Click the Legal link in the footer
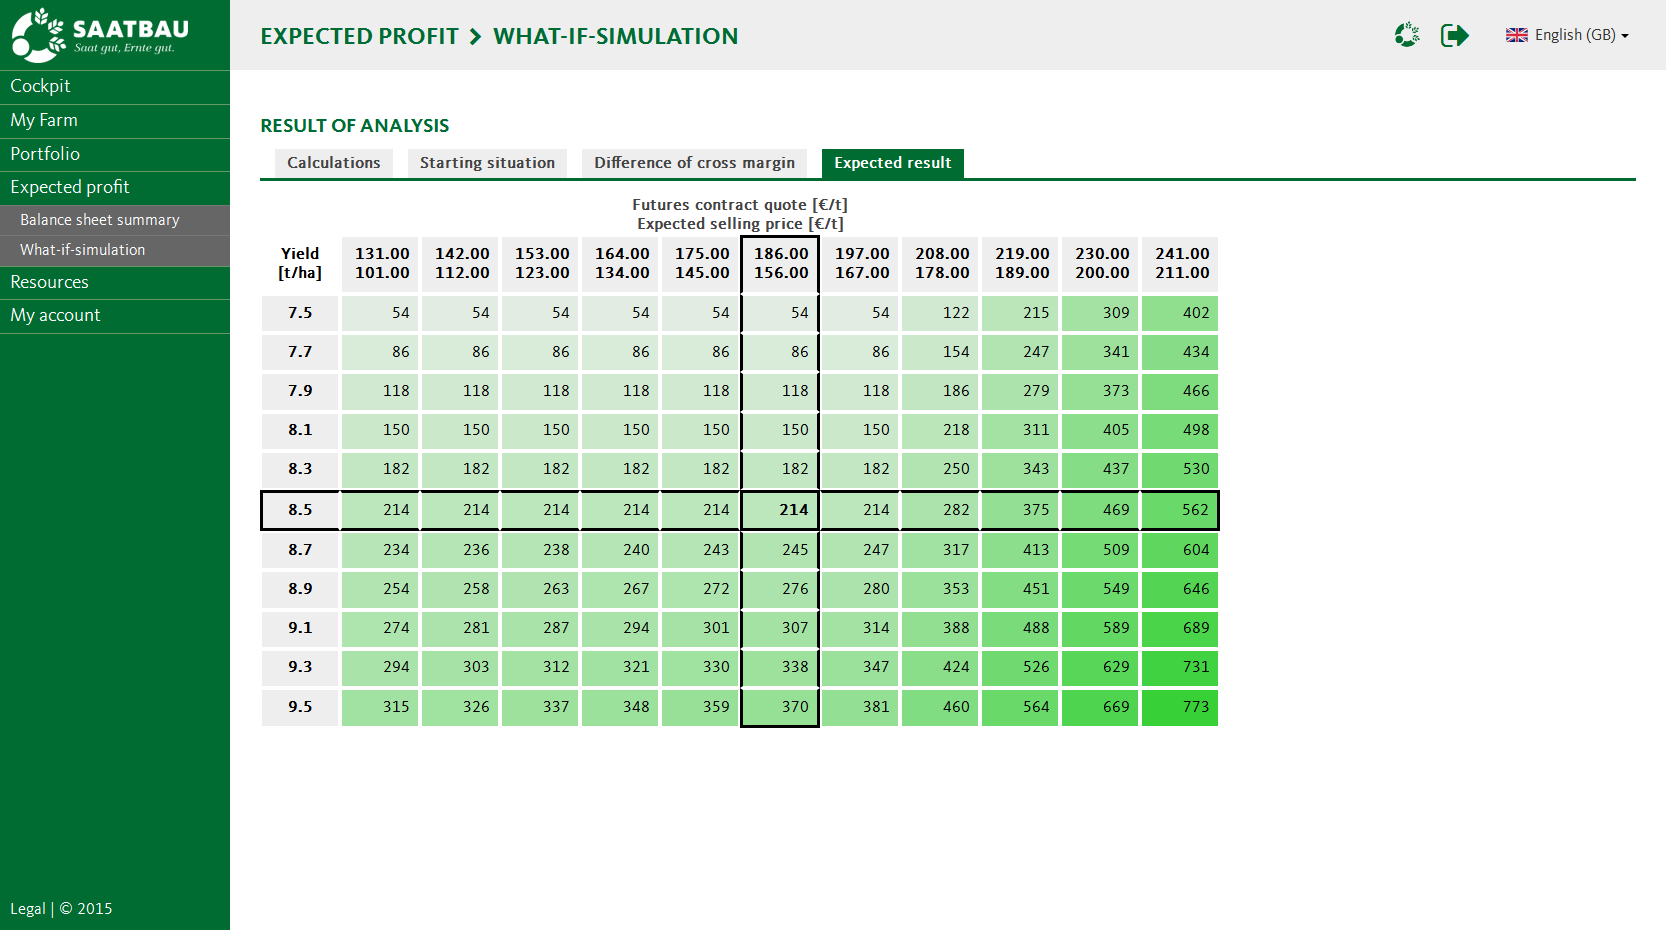1666x930 pixels. pyautogui.click(x=27, y=909)
